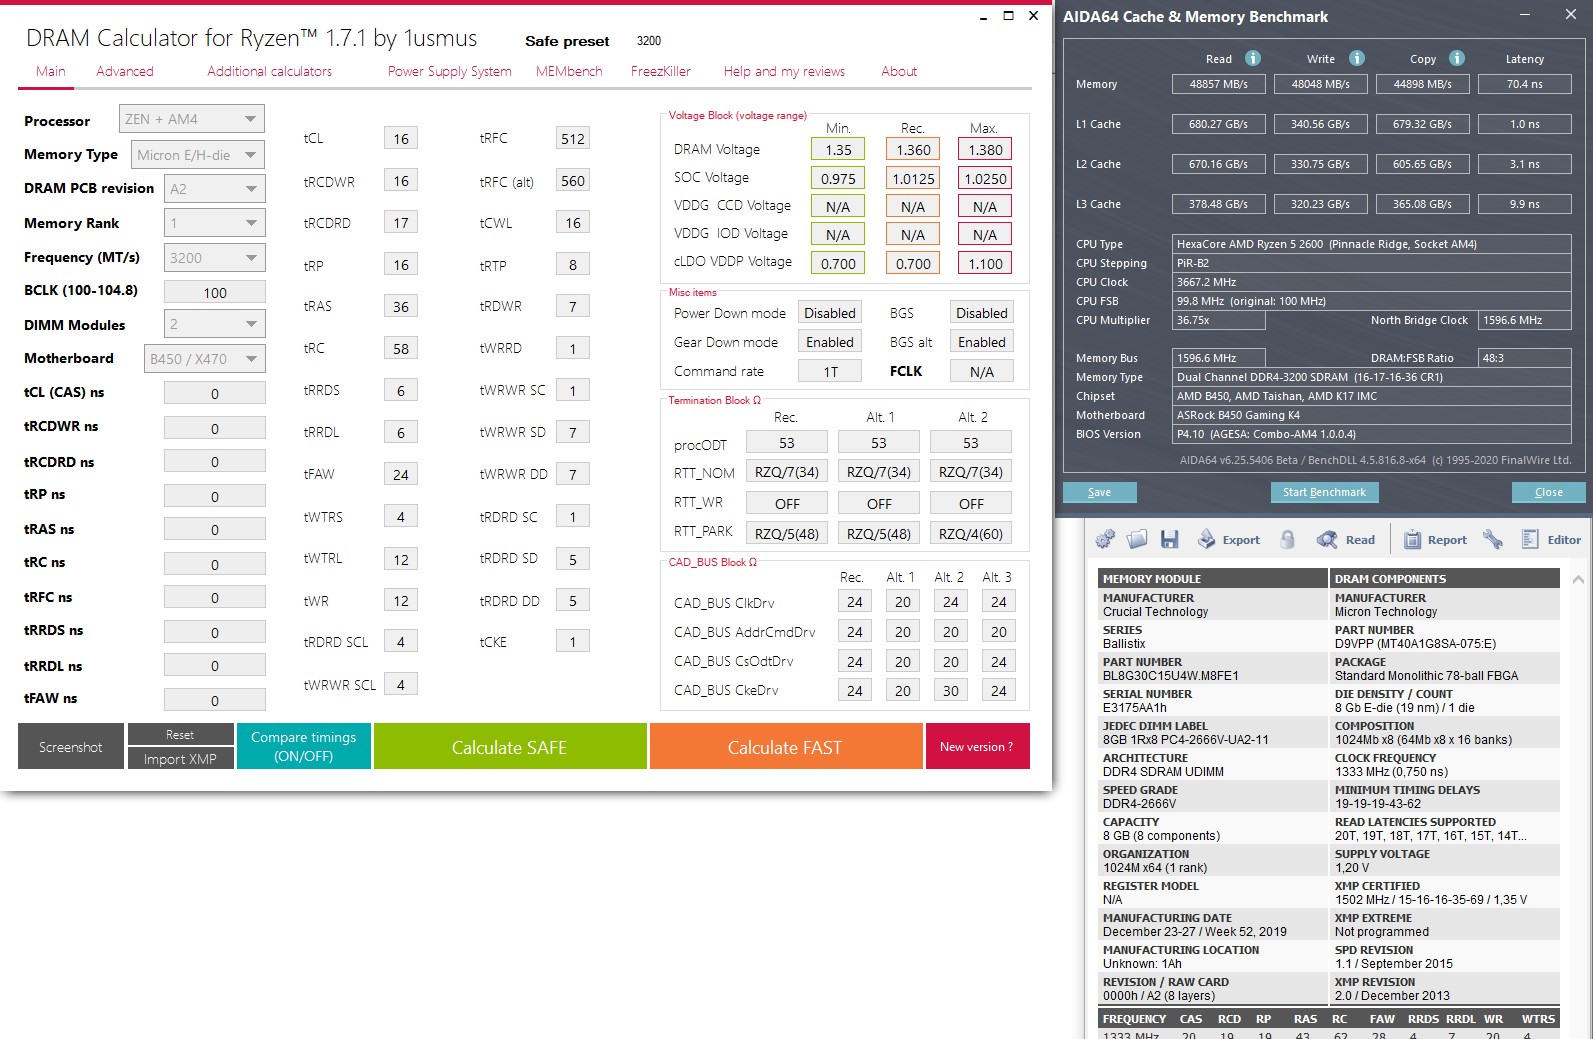Click the scroll up arrow in the SPD panel
Image resolution: width=1593 pixels, height=1039 pixels.
[1578, 579]
